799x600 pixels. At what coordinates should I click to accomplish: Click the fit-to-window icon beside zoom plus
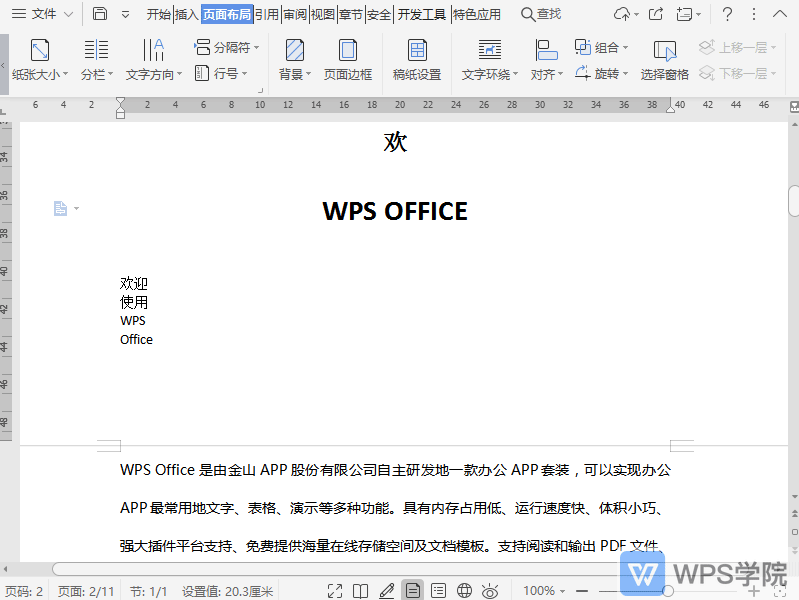pos(780,591)
